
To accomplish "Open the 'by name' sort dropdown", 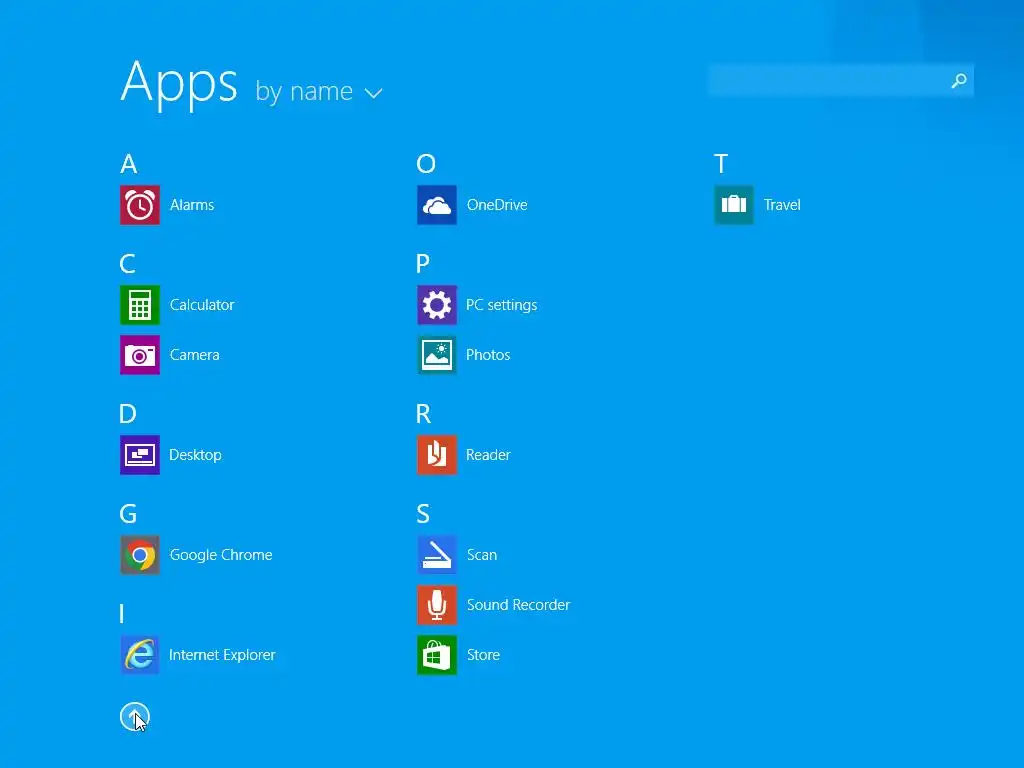I will 319,91.
